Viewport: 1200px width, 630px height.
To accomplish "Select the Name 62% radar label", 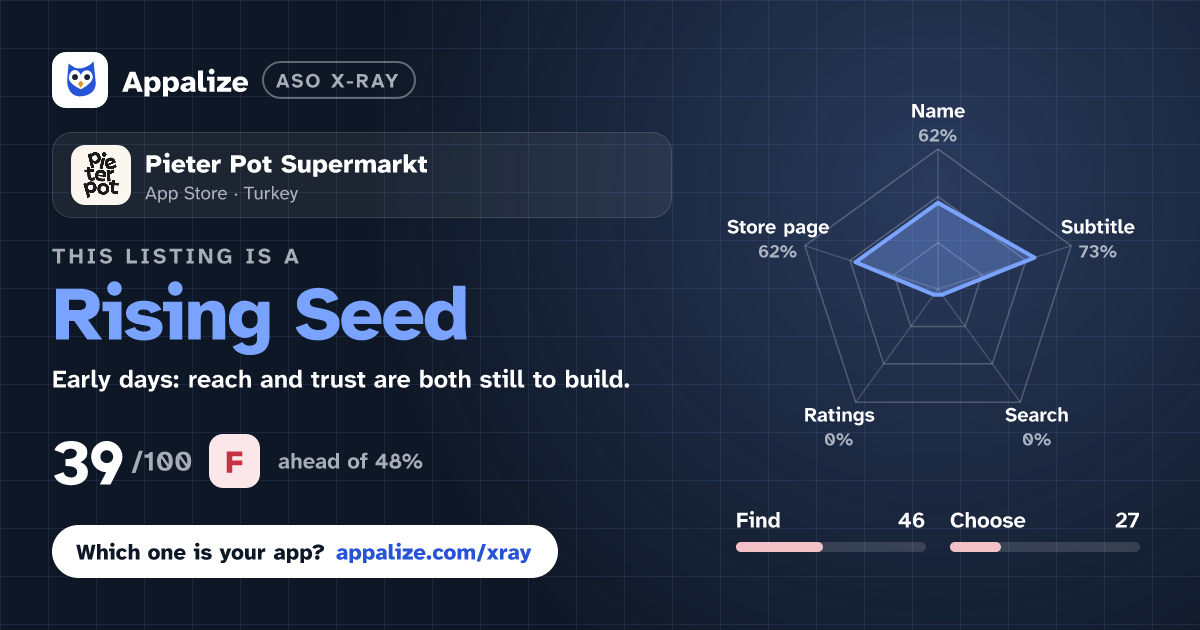I will [x=938, y=122].
